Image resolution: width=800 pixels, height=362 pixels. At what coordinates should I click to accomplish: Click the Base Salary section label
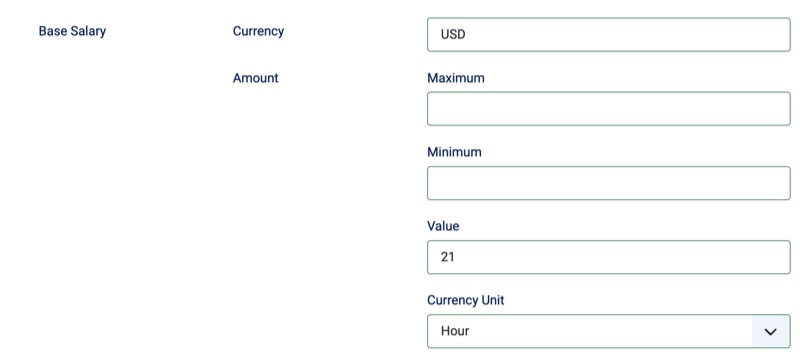(72, 31)
